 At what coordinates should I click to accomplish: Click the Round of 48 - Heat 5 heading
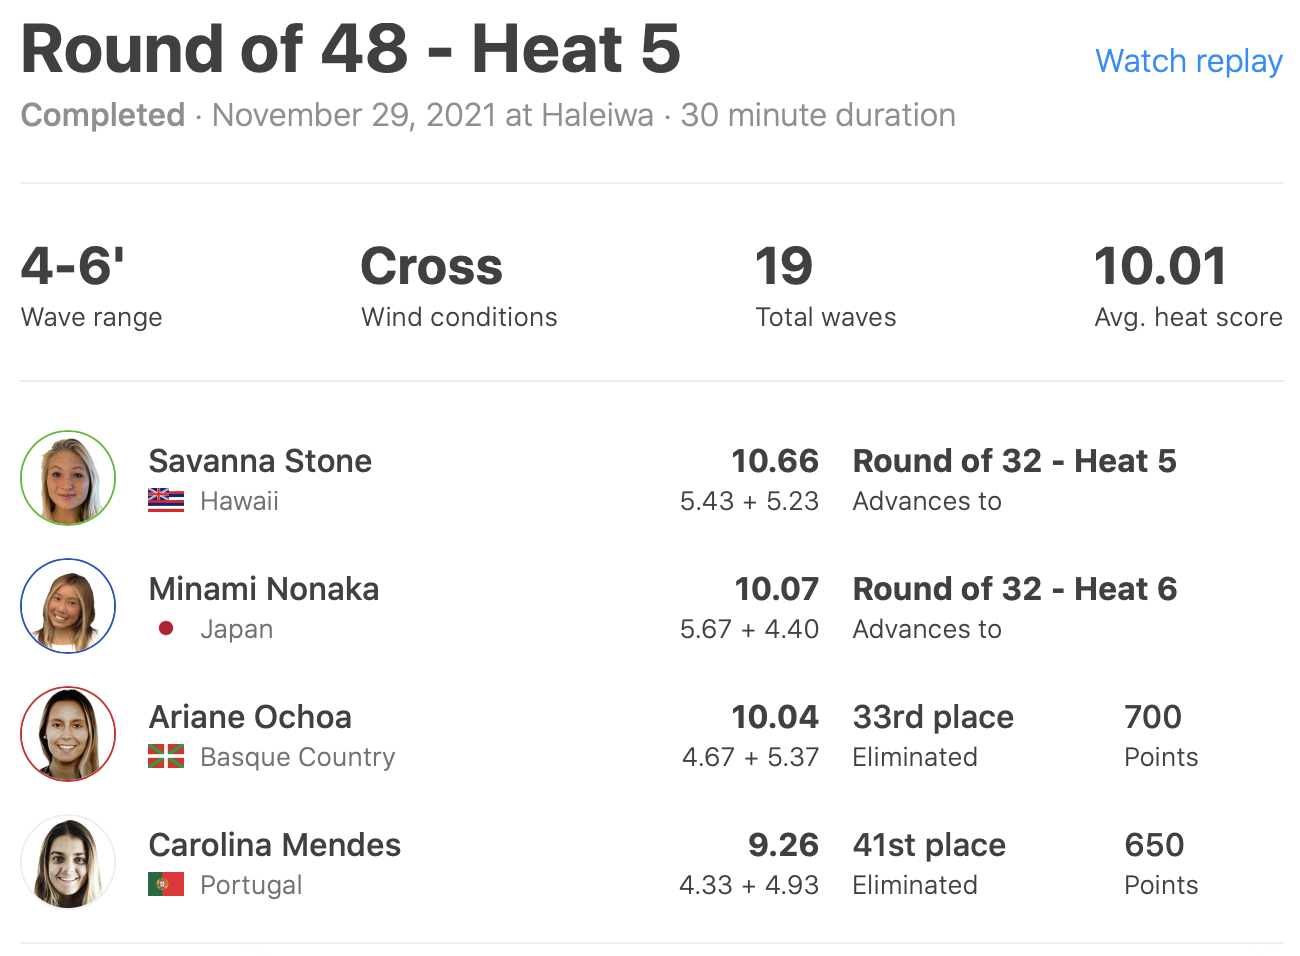click(x=350, y=49)
